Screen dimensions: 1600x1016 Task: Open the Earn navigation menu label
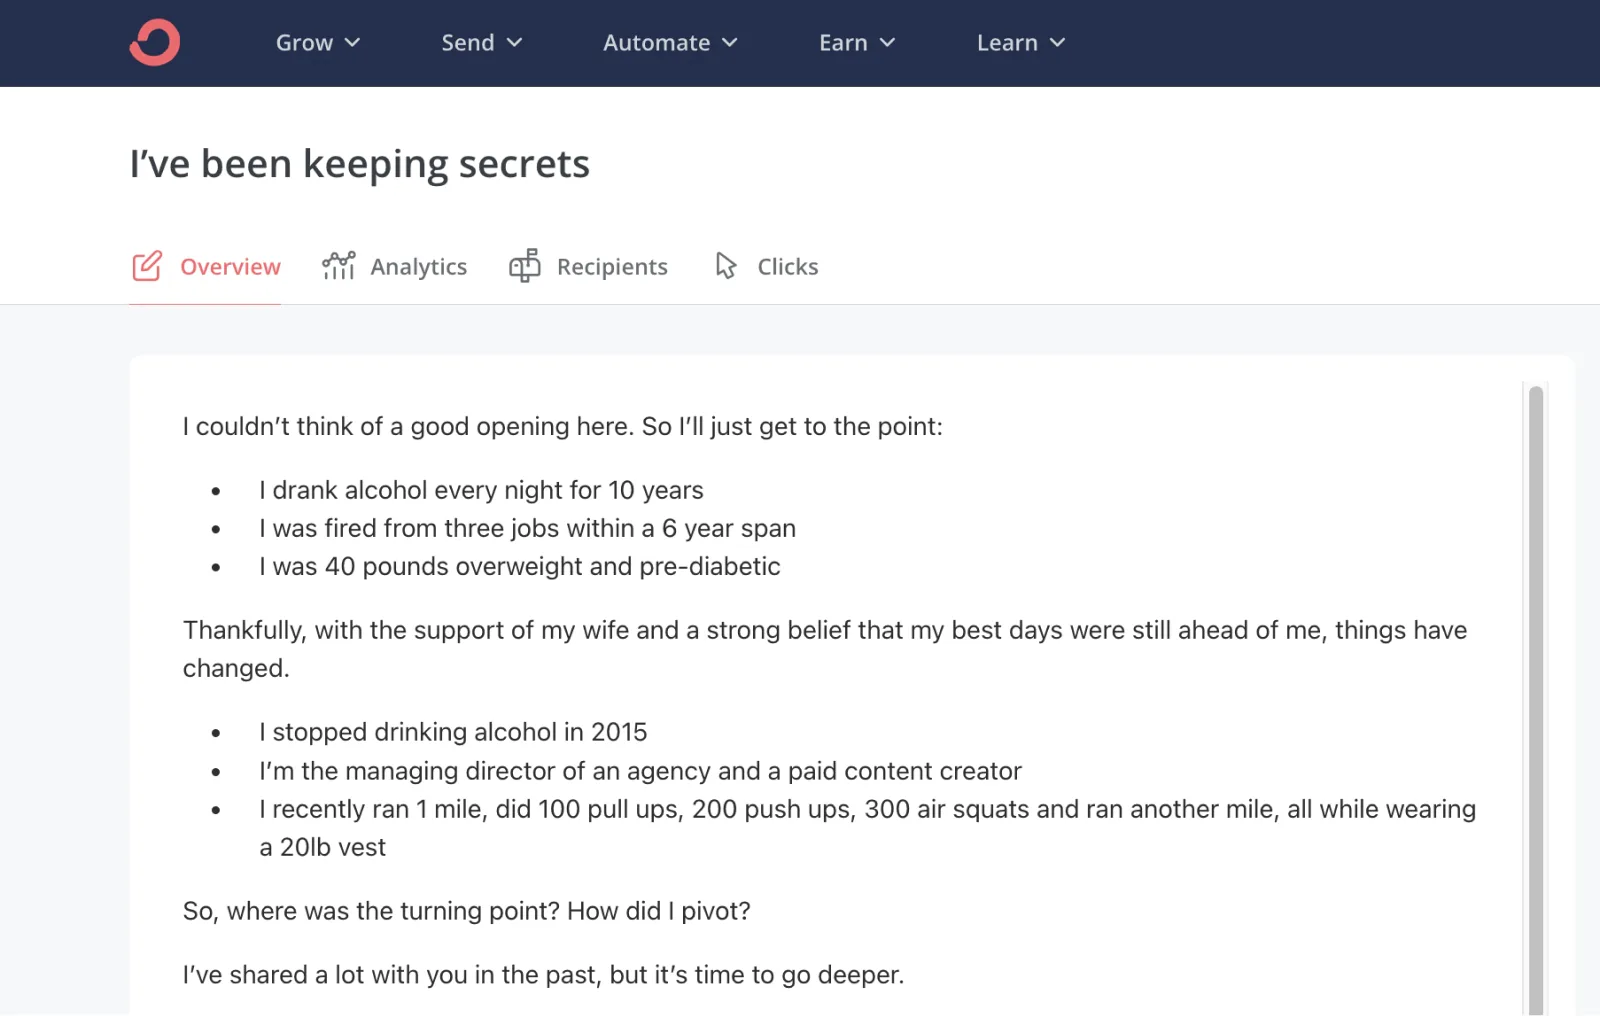pyautogui.click(x=843, y=43)
